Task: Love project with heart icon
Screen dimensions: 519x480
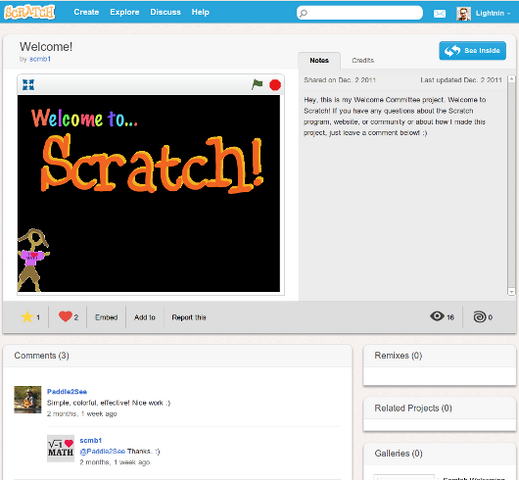Action: (65, 317)
